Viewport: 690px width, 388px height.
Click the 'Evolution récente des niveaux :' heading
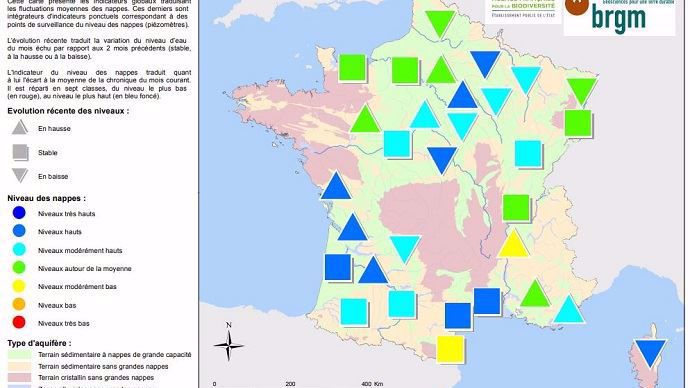(68, 111)
